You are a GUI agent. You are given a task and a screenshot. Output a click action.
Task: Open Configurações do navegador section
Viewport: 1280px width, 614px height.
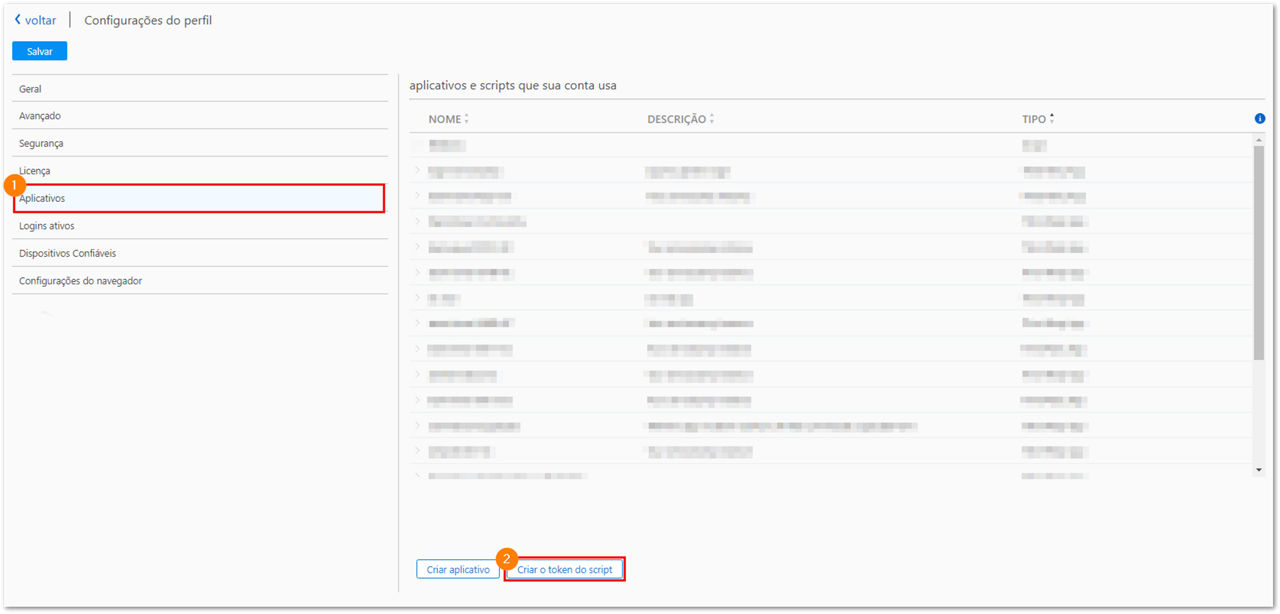click(200, 281)
